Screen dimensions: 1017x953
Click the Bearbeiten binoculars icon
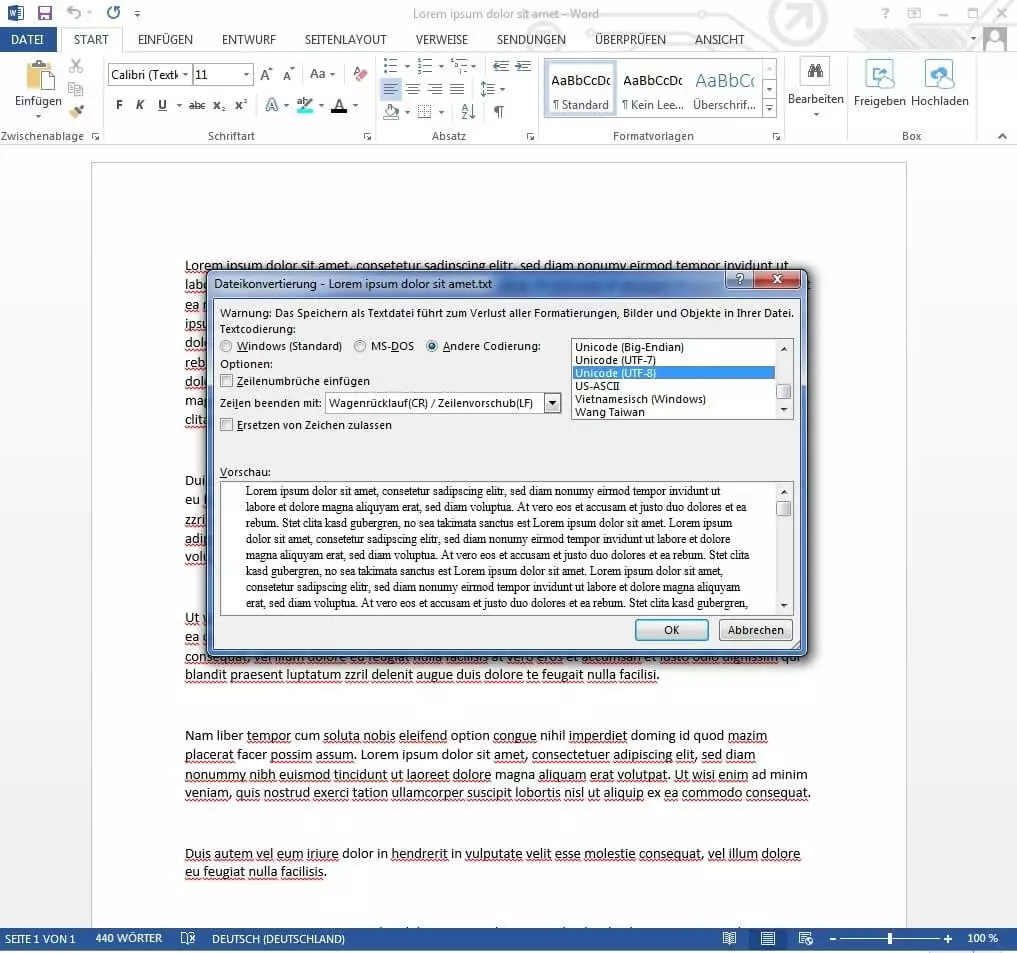815,72
